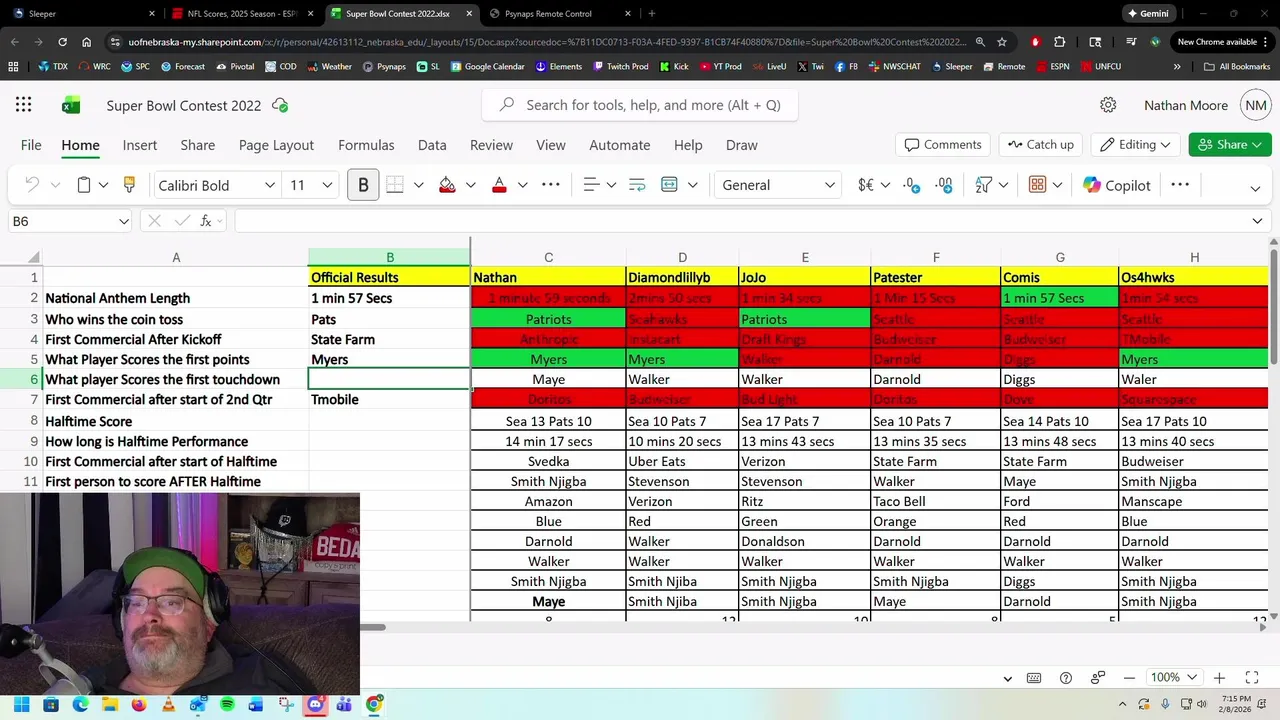Open the File menu
The image size is (1280, 720).
pyautogui.click(x=31, y=145)
